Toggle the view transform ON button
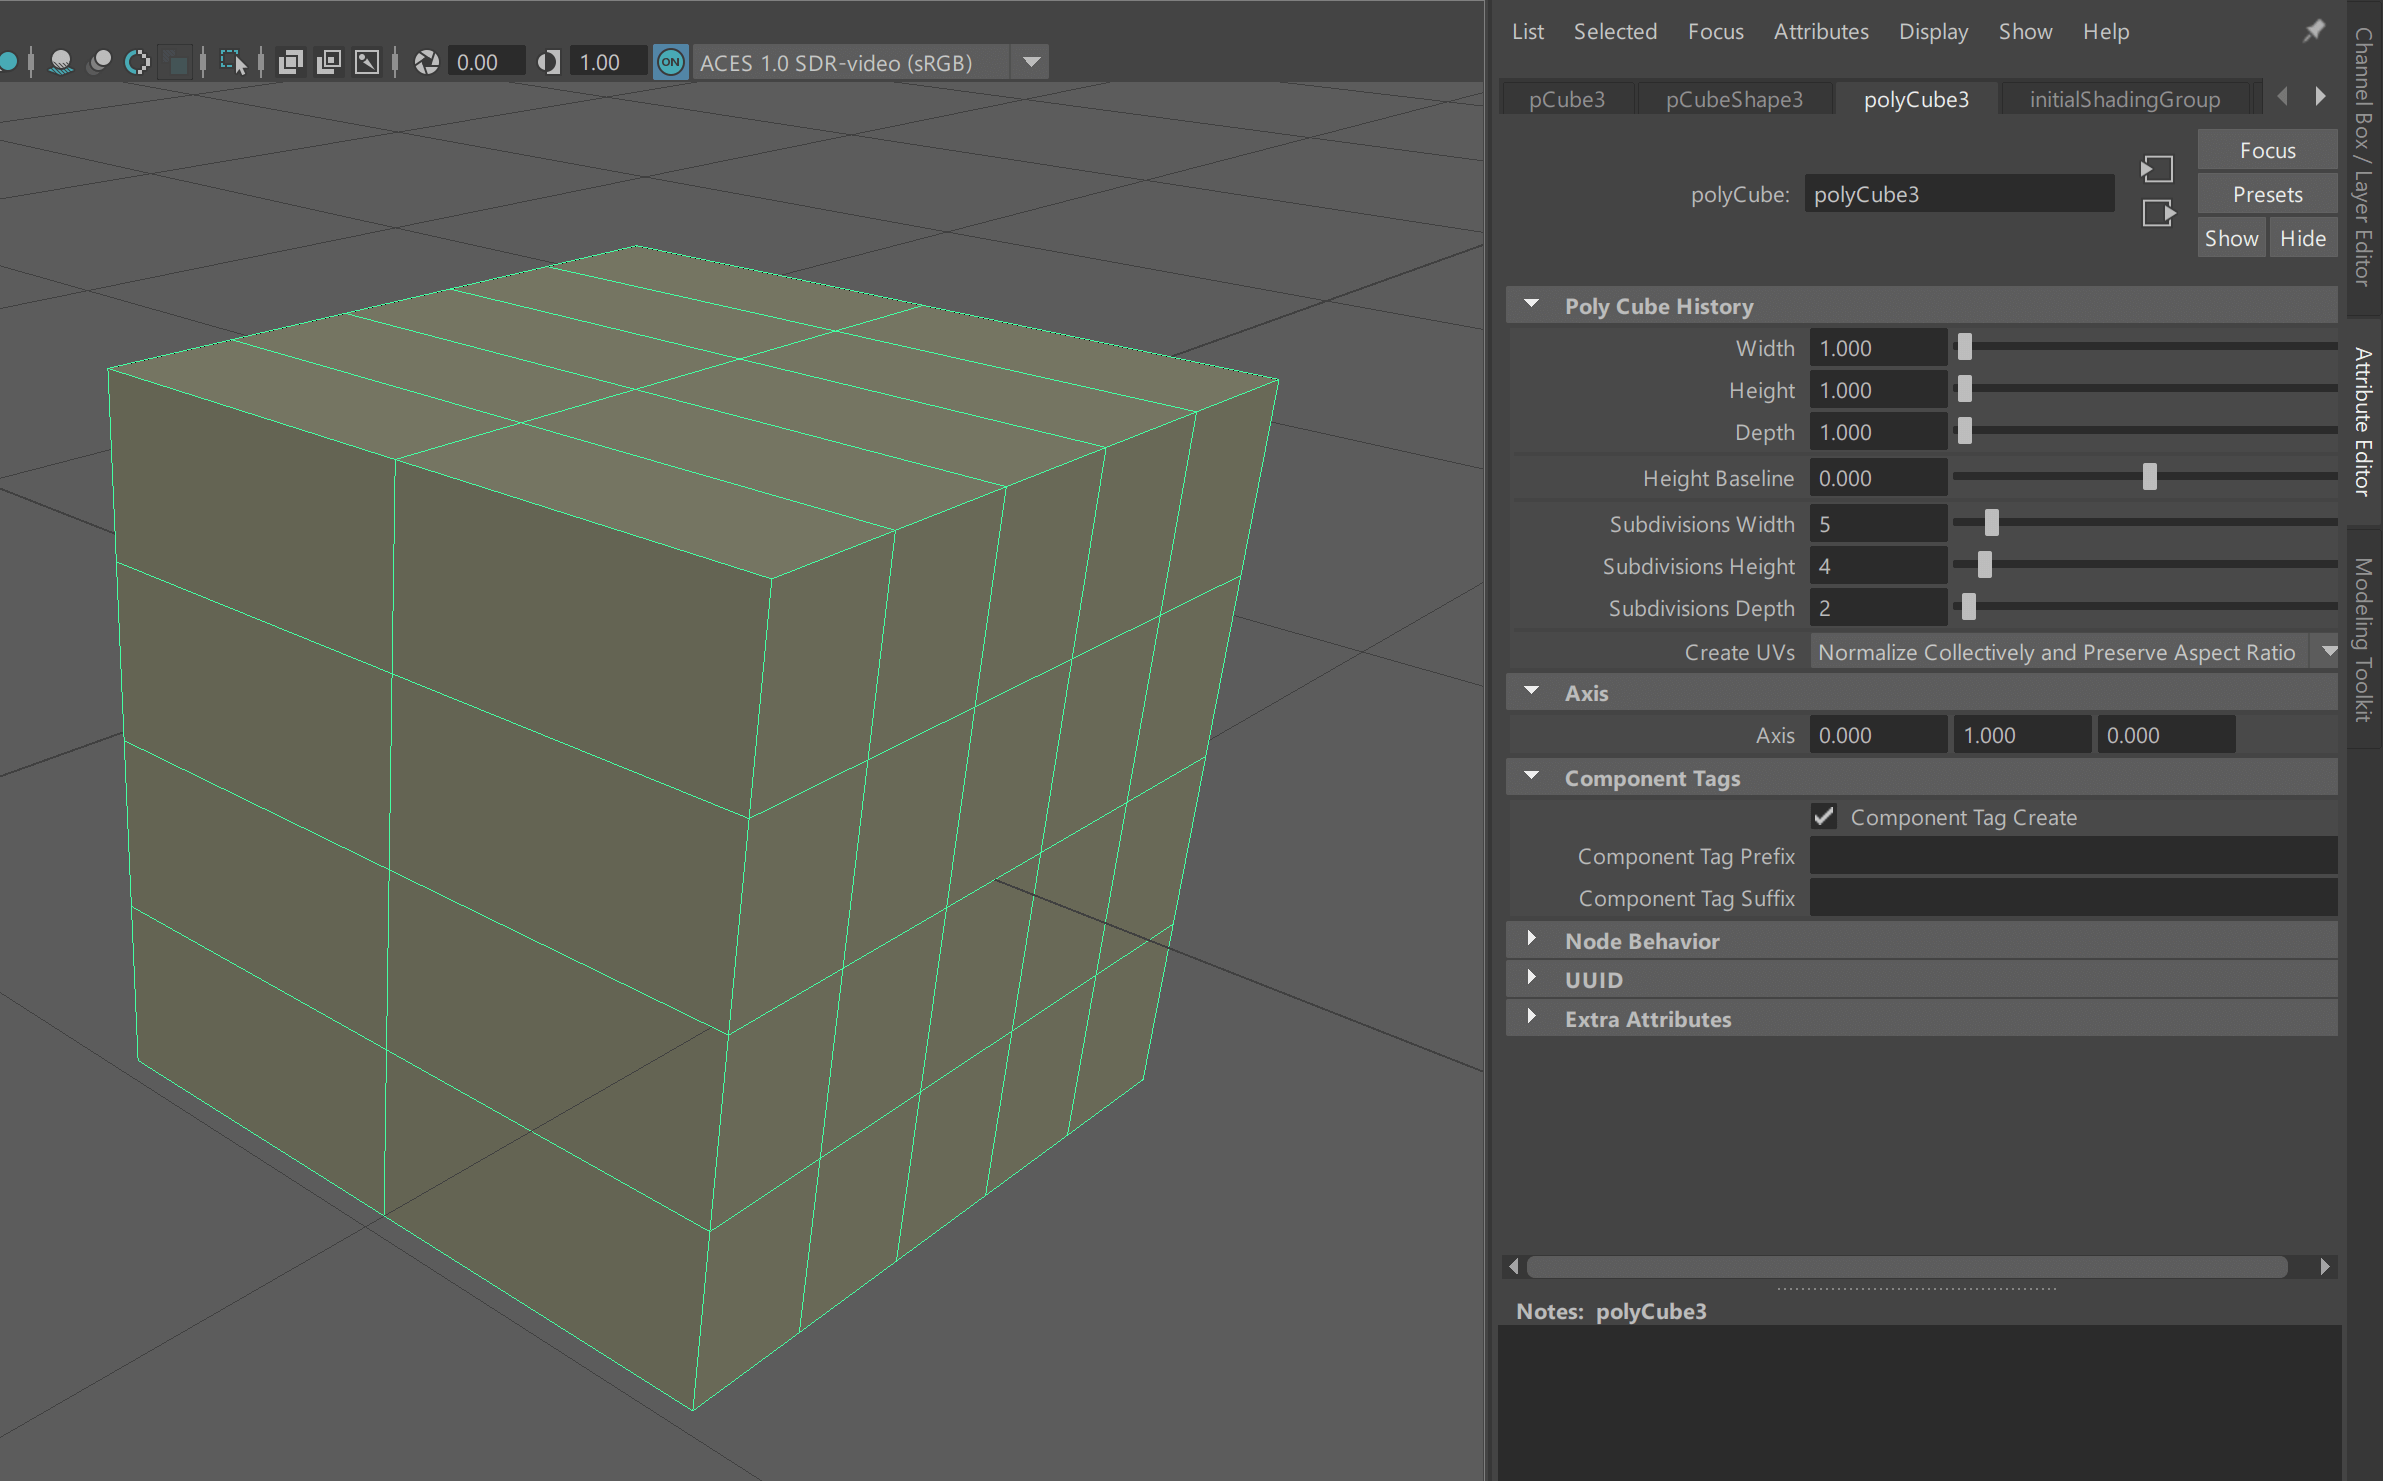The height and width of the screenshot is (1481, 2383). pos(671,62)
